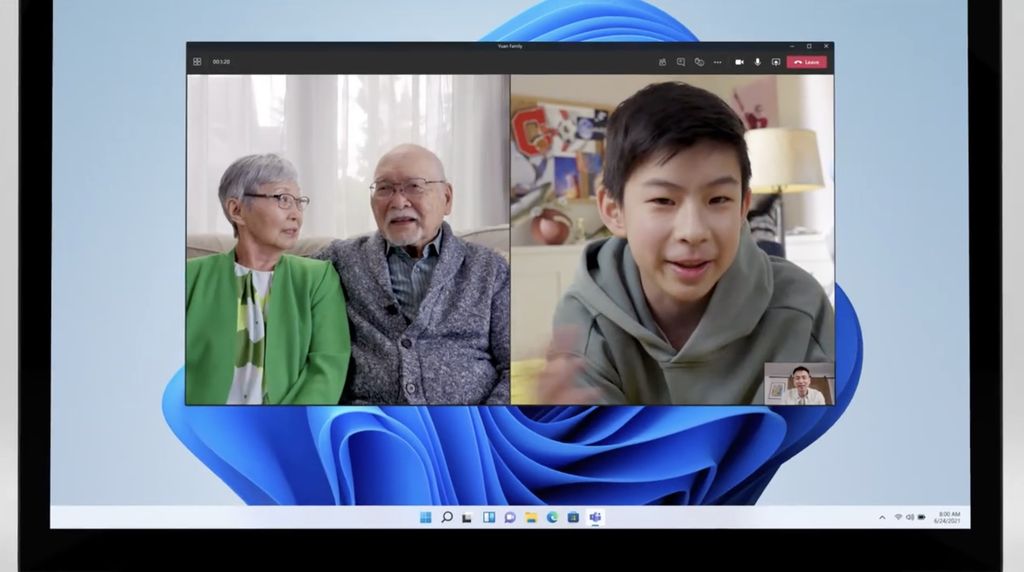Click the volume icon in system tray
Screen dimensions: 1024x572
909,517
